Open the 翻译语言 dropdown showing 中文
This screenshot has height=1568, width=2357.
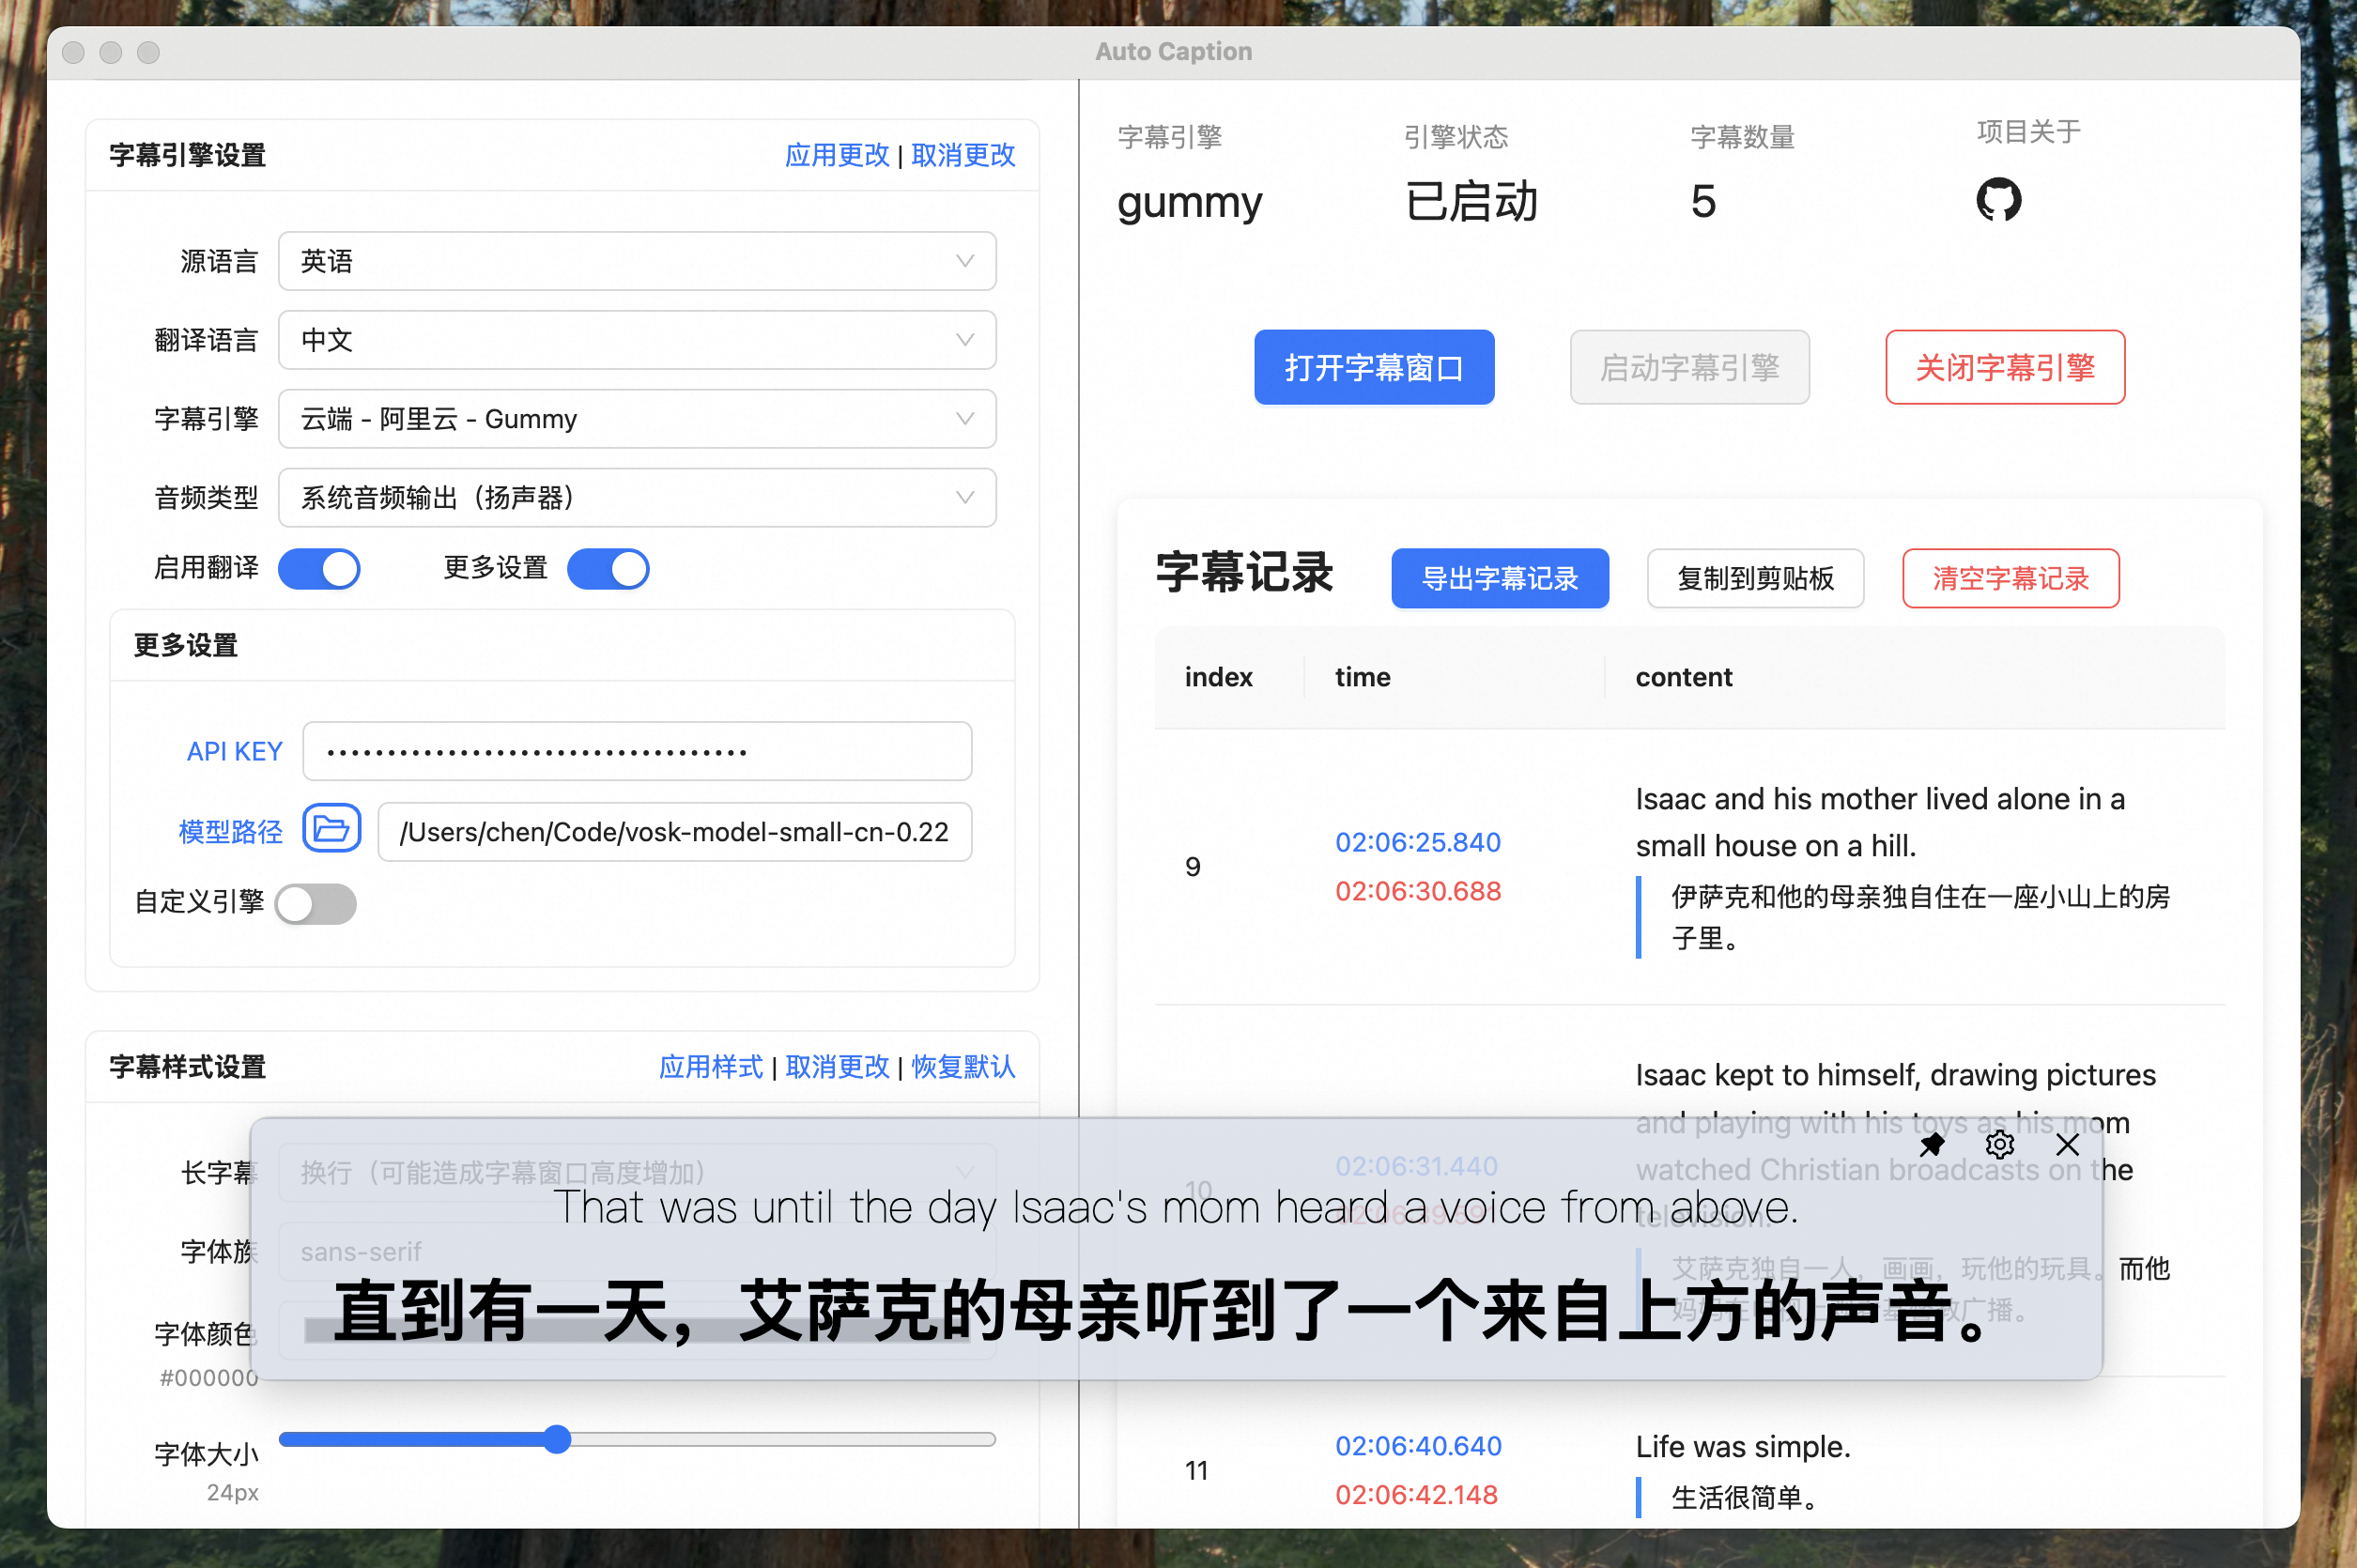click(636, 340)
